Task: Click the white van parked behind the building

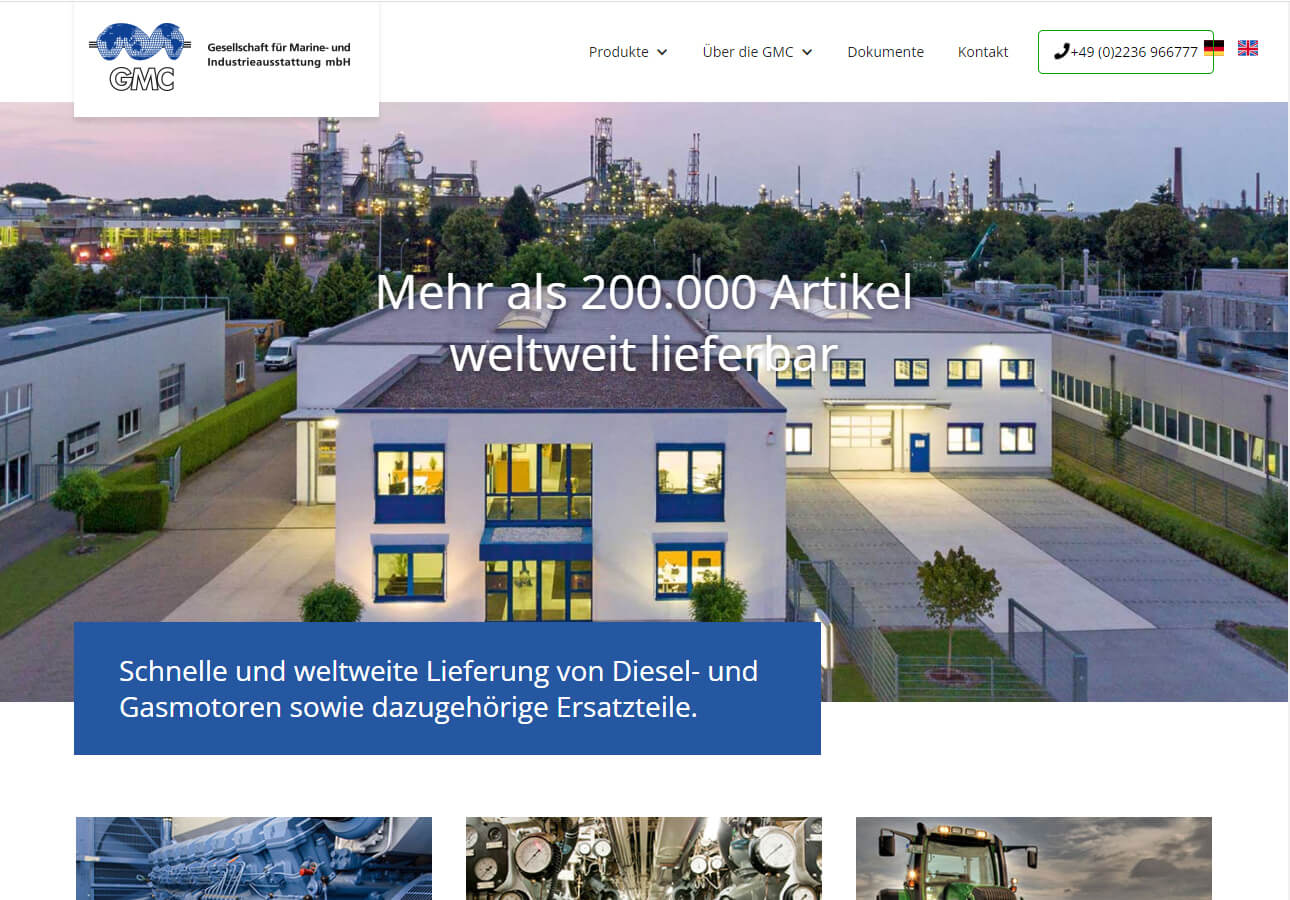Action: pyautogui.click(x=282, y=353)
